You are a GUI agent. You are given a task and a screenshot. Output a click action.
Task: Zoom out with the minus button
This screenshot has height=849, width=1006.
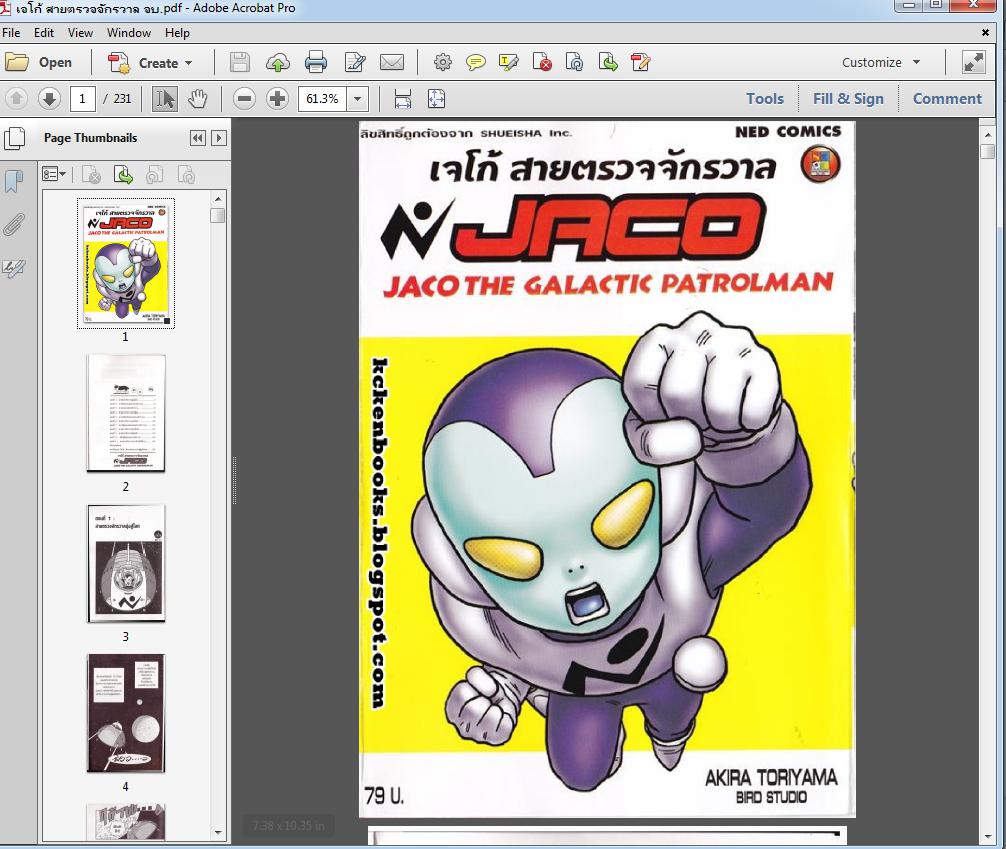pyautogui.click(x=244, y=99)
